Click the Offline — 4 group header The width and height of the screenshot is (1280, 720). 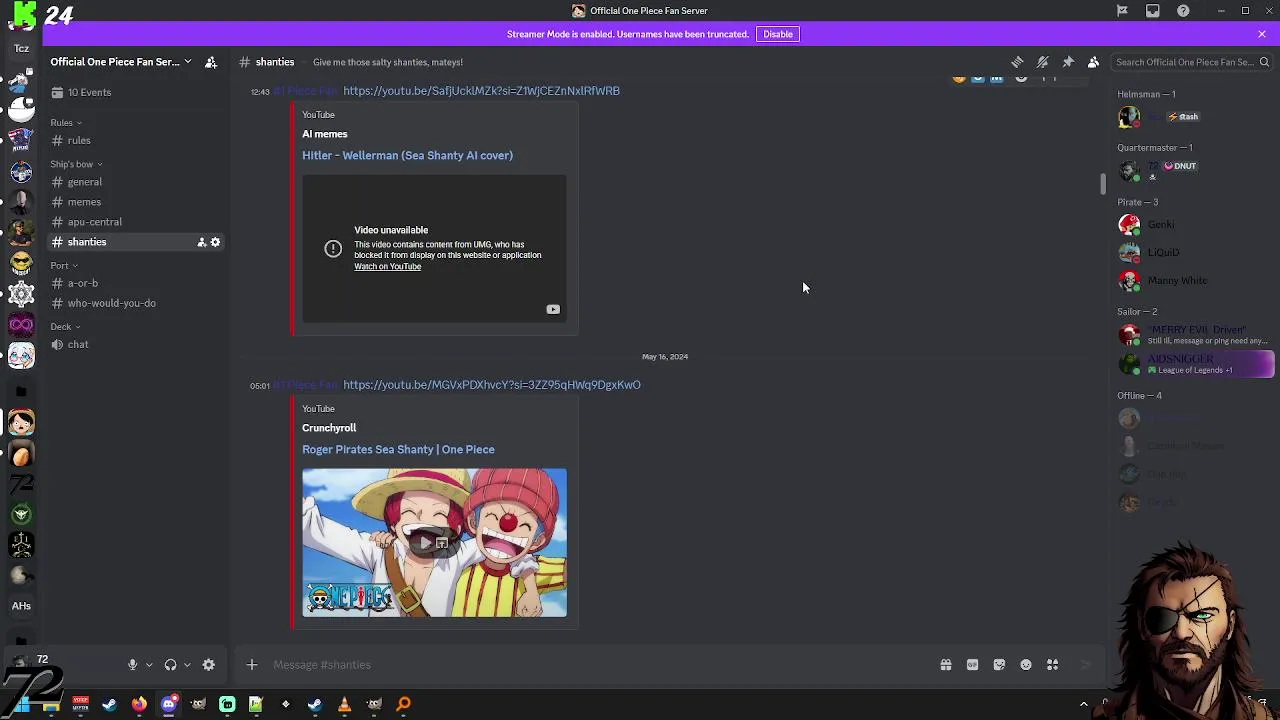(1139, 396)
